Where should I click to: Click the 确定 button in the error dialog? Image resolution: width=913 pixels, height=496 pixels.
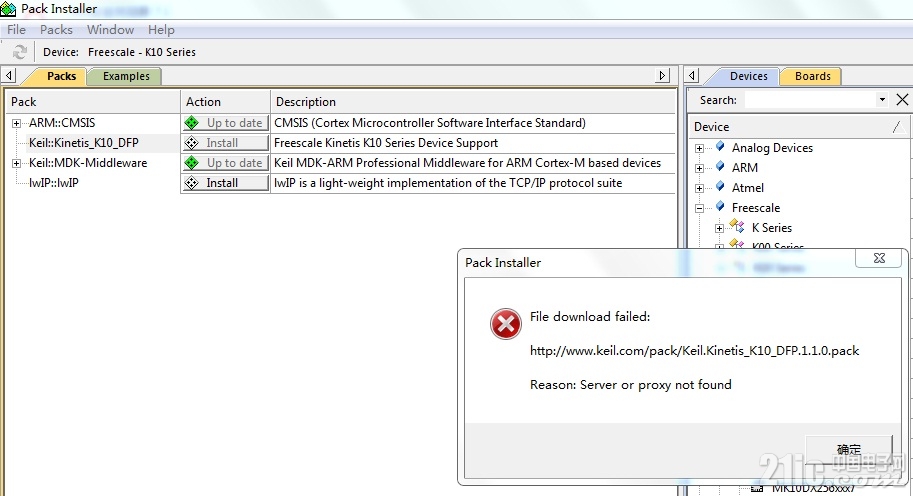point(848,449)
